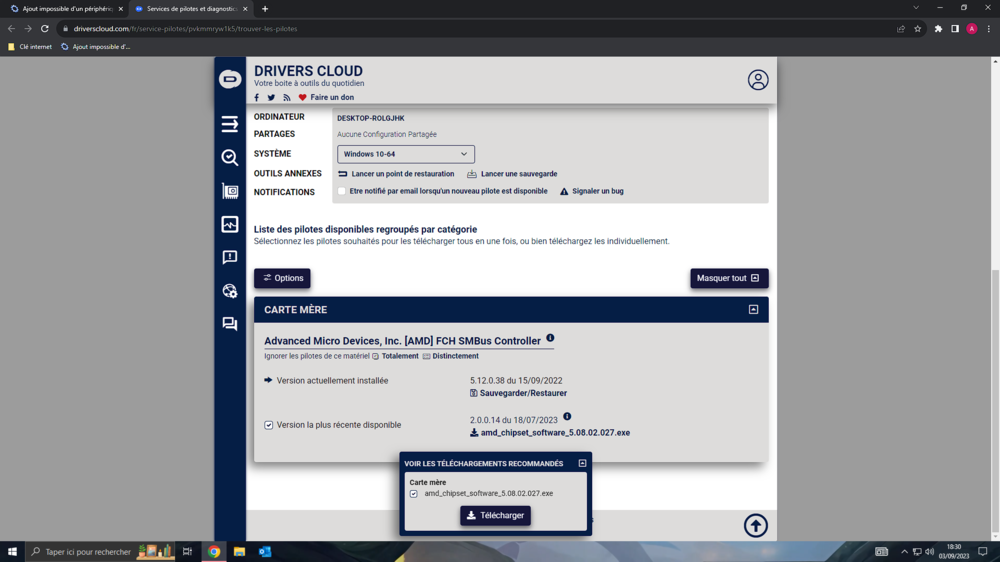Visit the Facebook page icon
This screenshot has width=1000, height=562.
(x=256, y=98)
